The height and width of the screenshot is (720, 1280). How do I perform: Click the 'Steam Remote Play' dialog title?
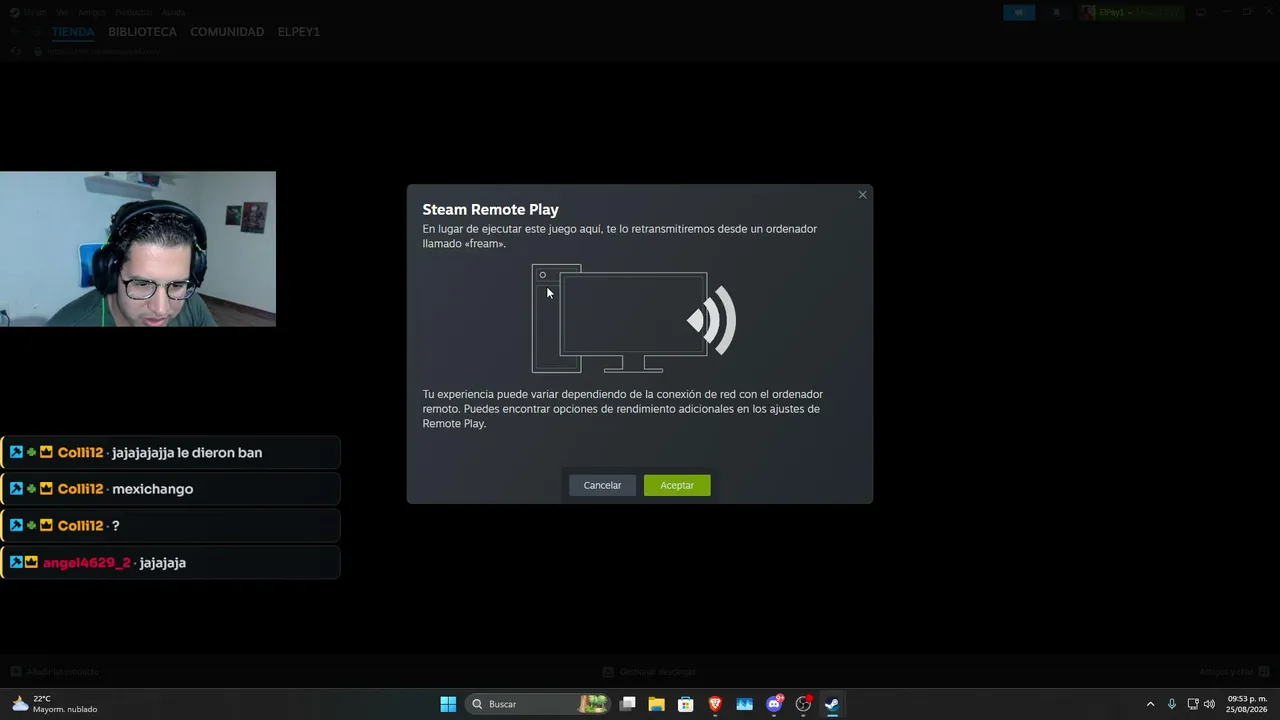click(490, 210)
